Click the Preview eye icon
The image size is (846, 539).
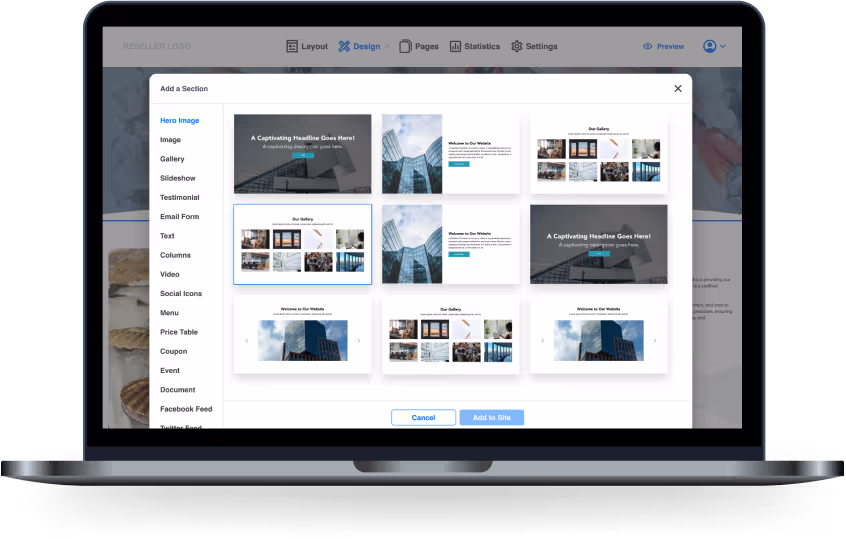click(x=648, y=46)
